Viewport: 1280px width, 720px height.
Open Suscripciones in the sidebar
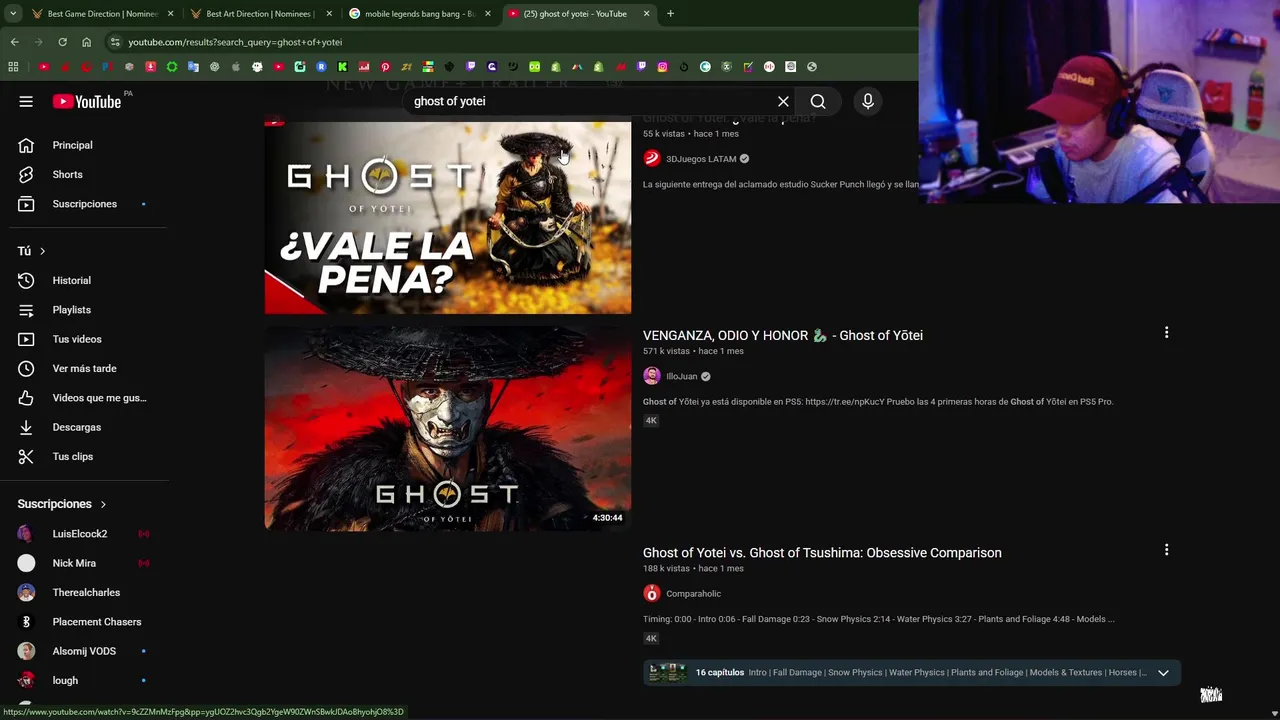point(85,204)
